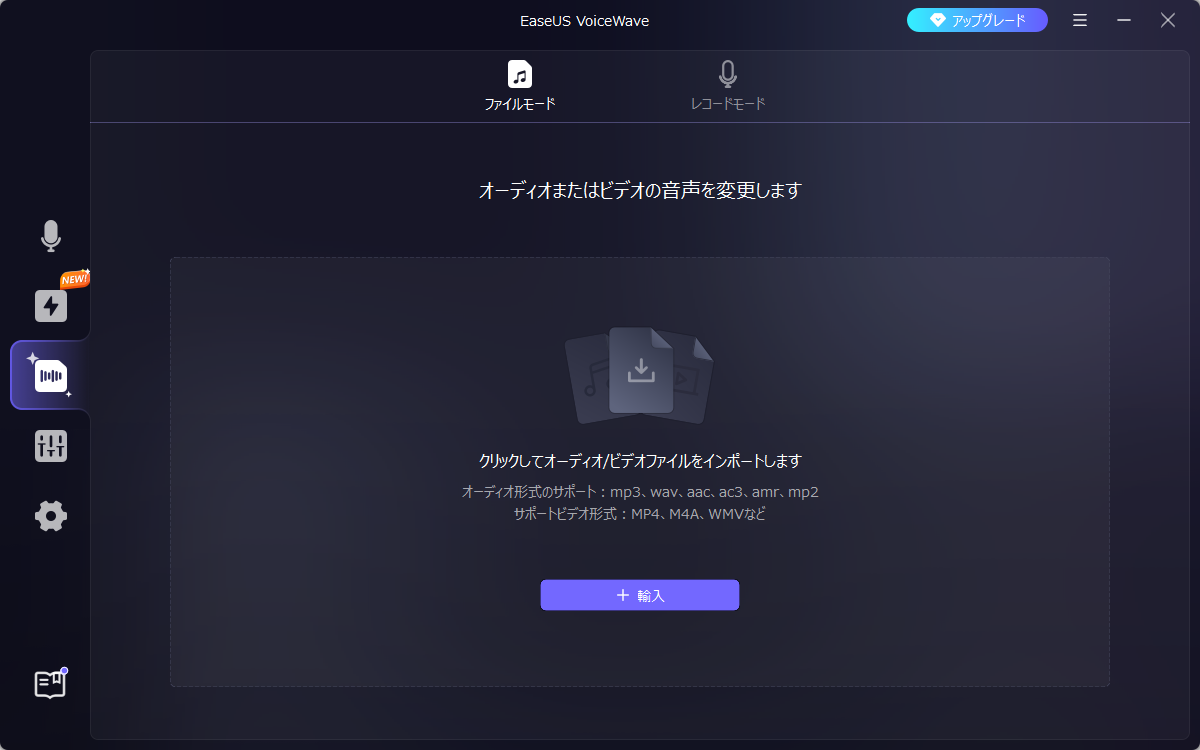Open the user guide book icon
The image size is (1200, 750).
coord(49,685)
